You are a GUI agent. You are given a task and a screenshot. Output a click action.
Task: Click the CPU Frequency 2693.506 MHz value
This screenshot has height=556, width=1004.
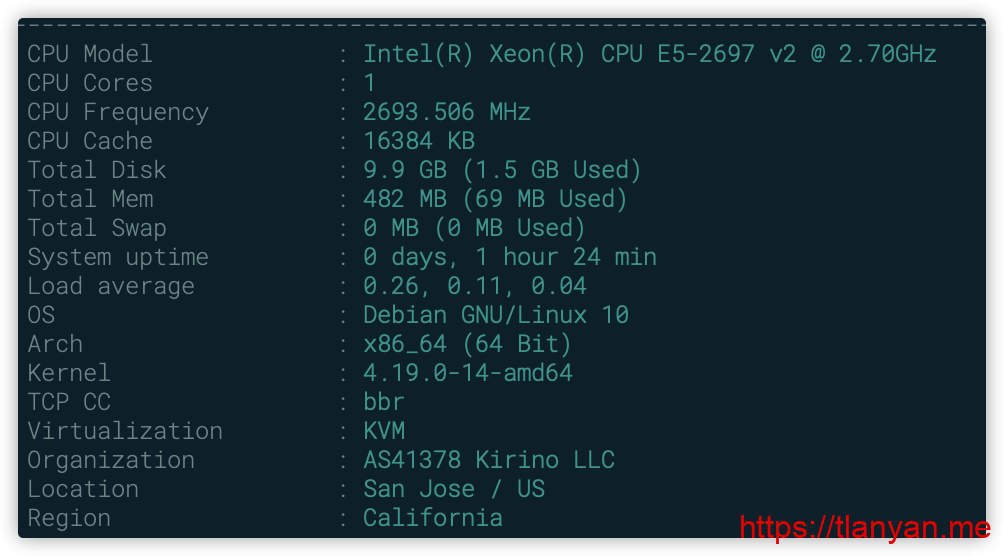[446, 112]
